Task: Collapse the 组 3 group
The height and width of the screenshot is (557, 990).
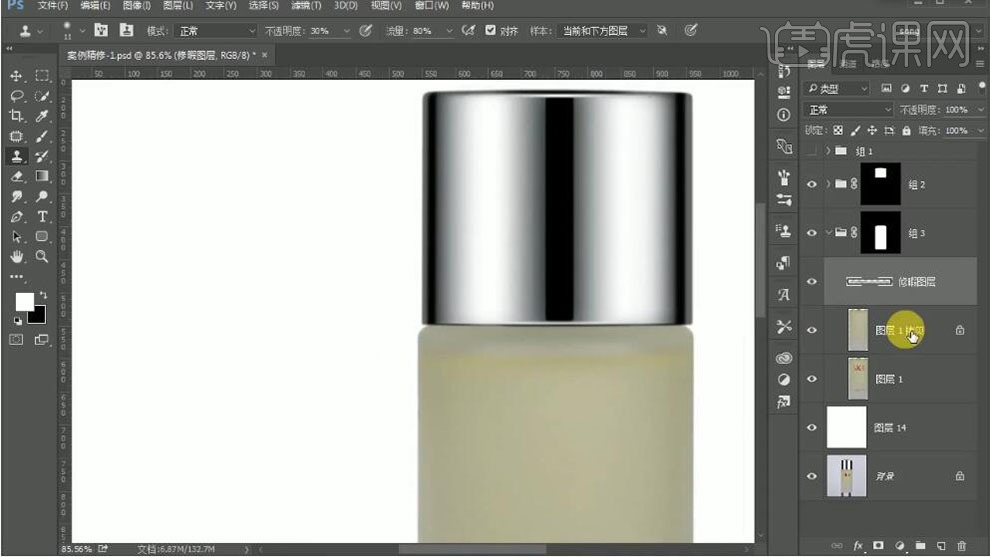Action: [828, 233]
